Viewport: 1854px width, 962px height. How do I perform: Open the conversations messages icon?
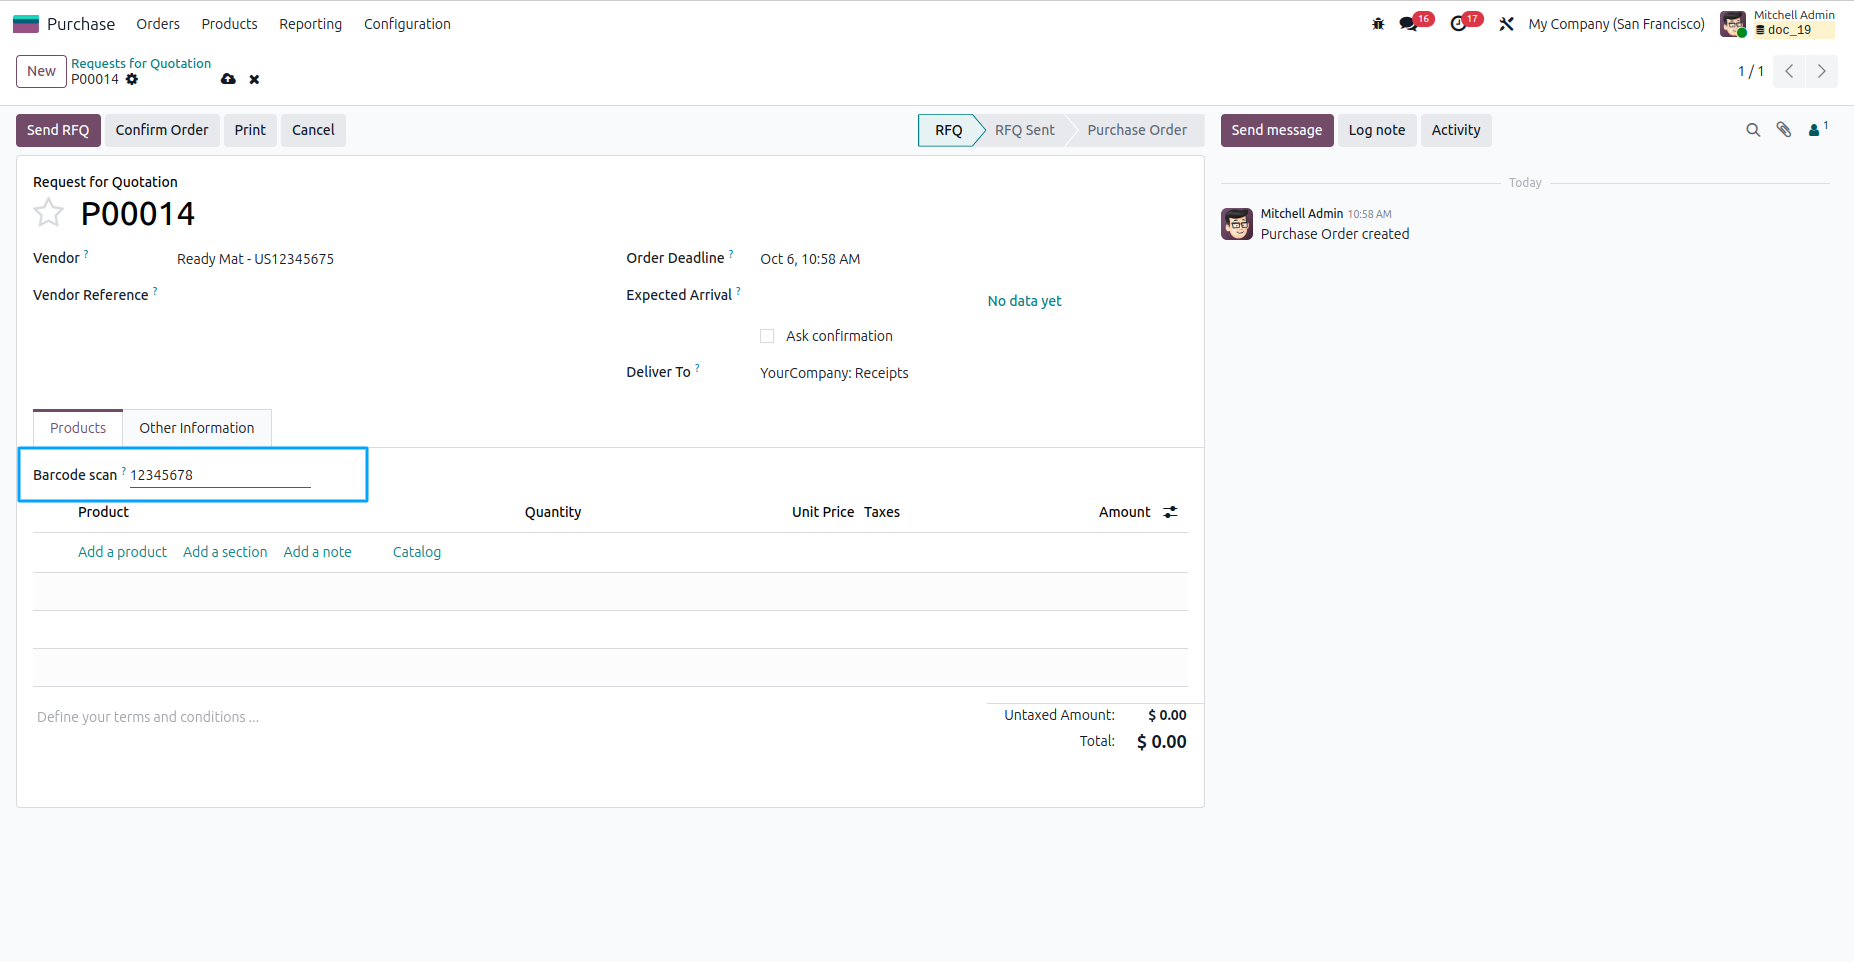tap(1409, 24)
